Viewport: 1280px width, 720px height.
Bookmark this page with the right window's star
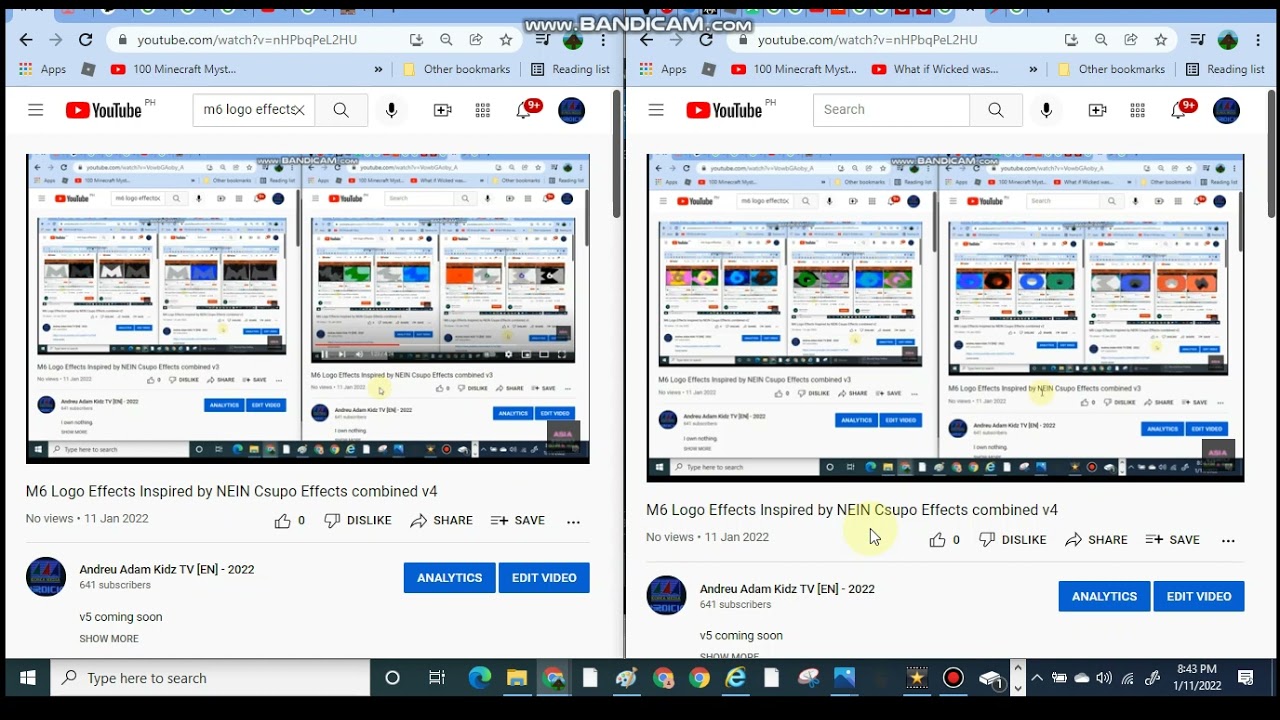1161,40
